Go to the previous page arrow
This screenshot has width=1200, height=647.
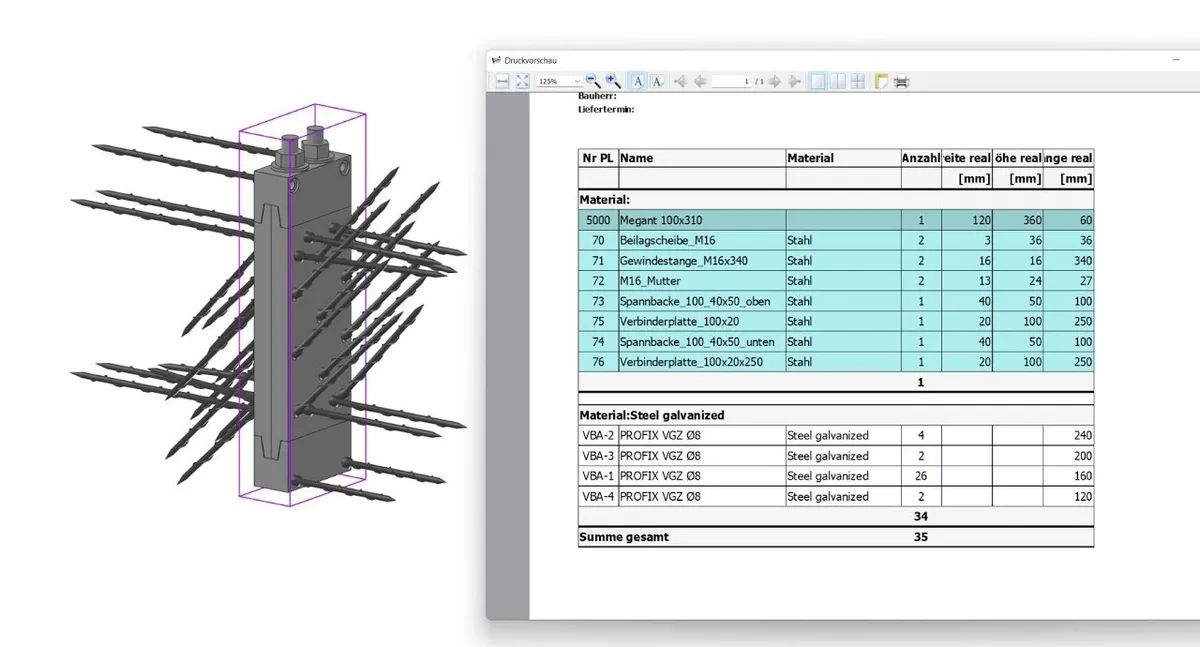pyautogui.click(x=700, y=81)
